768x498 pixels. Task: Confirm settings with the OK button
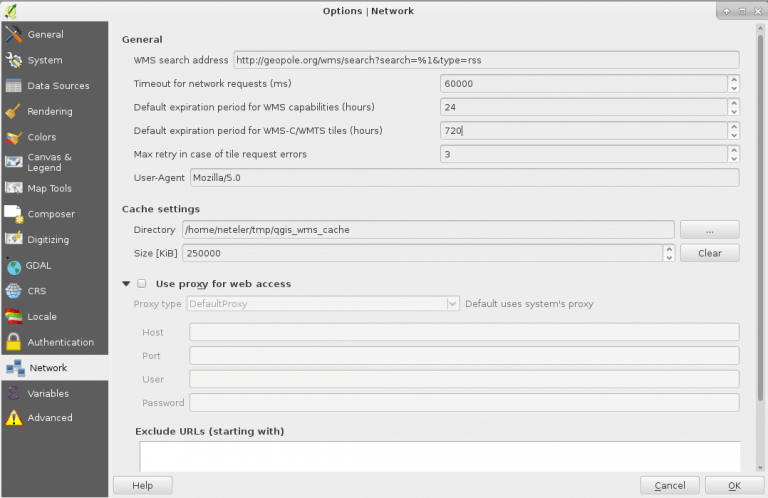(734, 485)
